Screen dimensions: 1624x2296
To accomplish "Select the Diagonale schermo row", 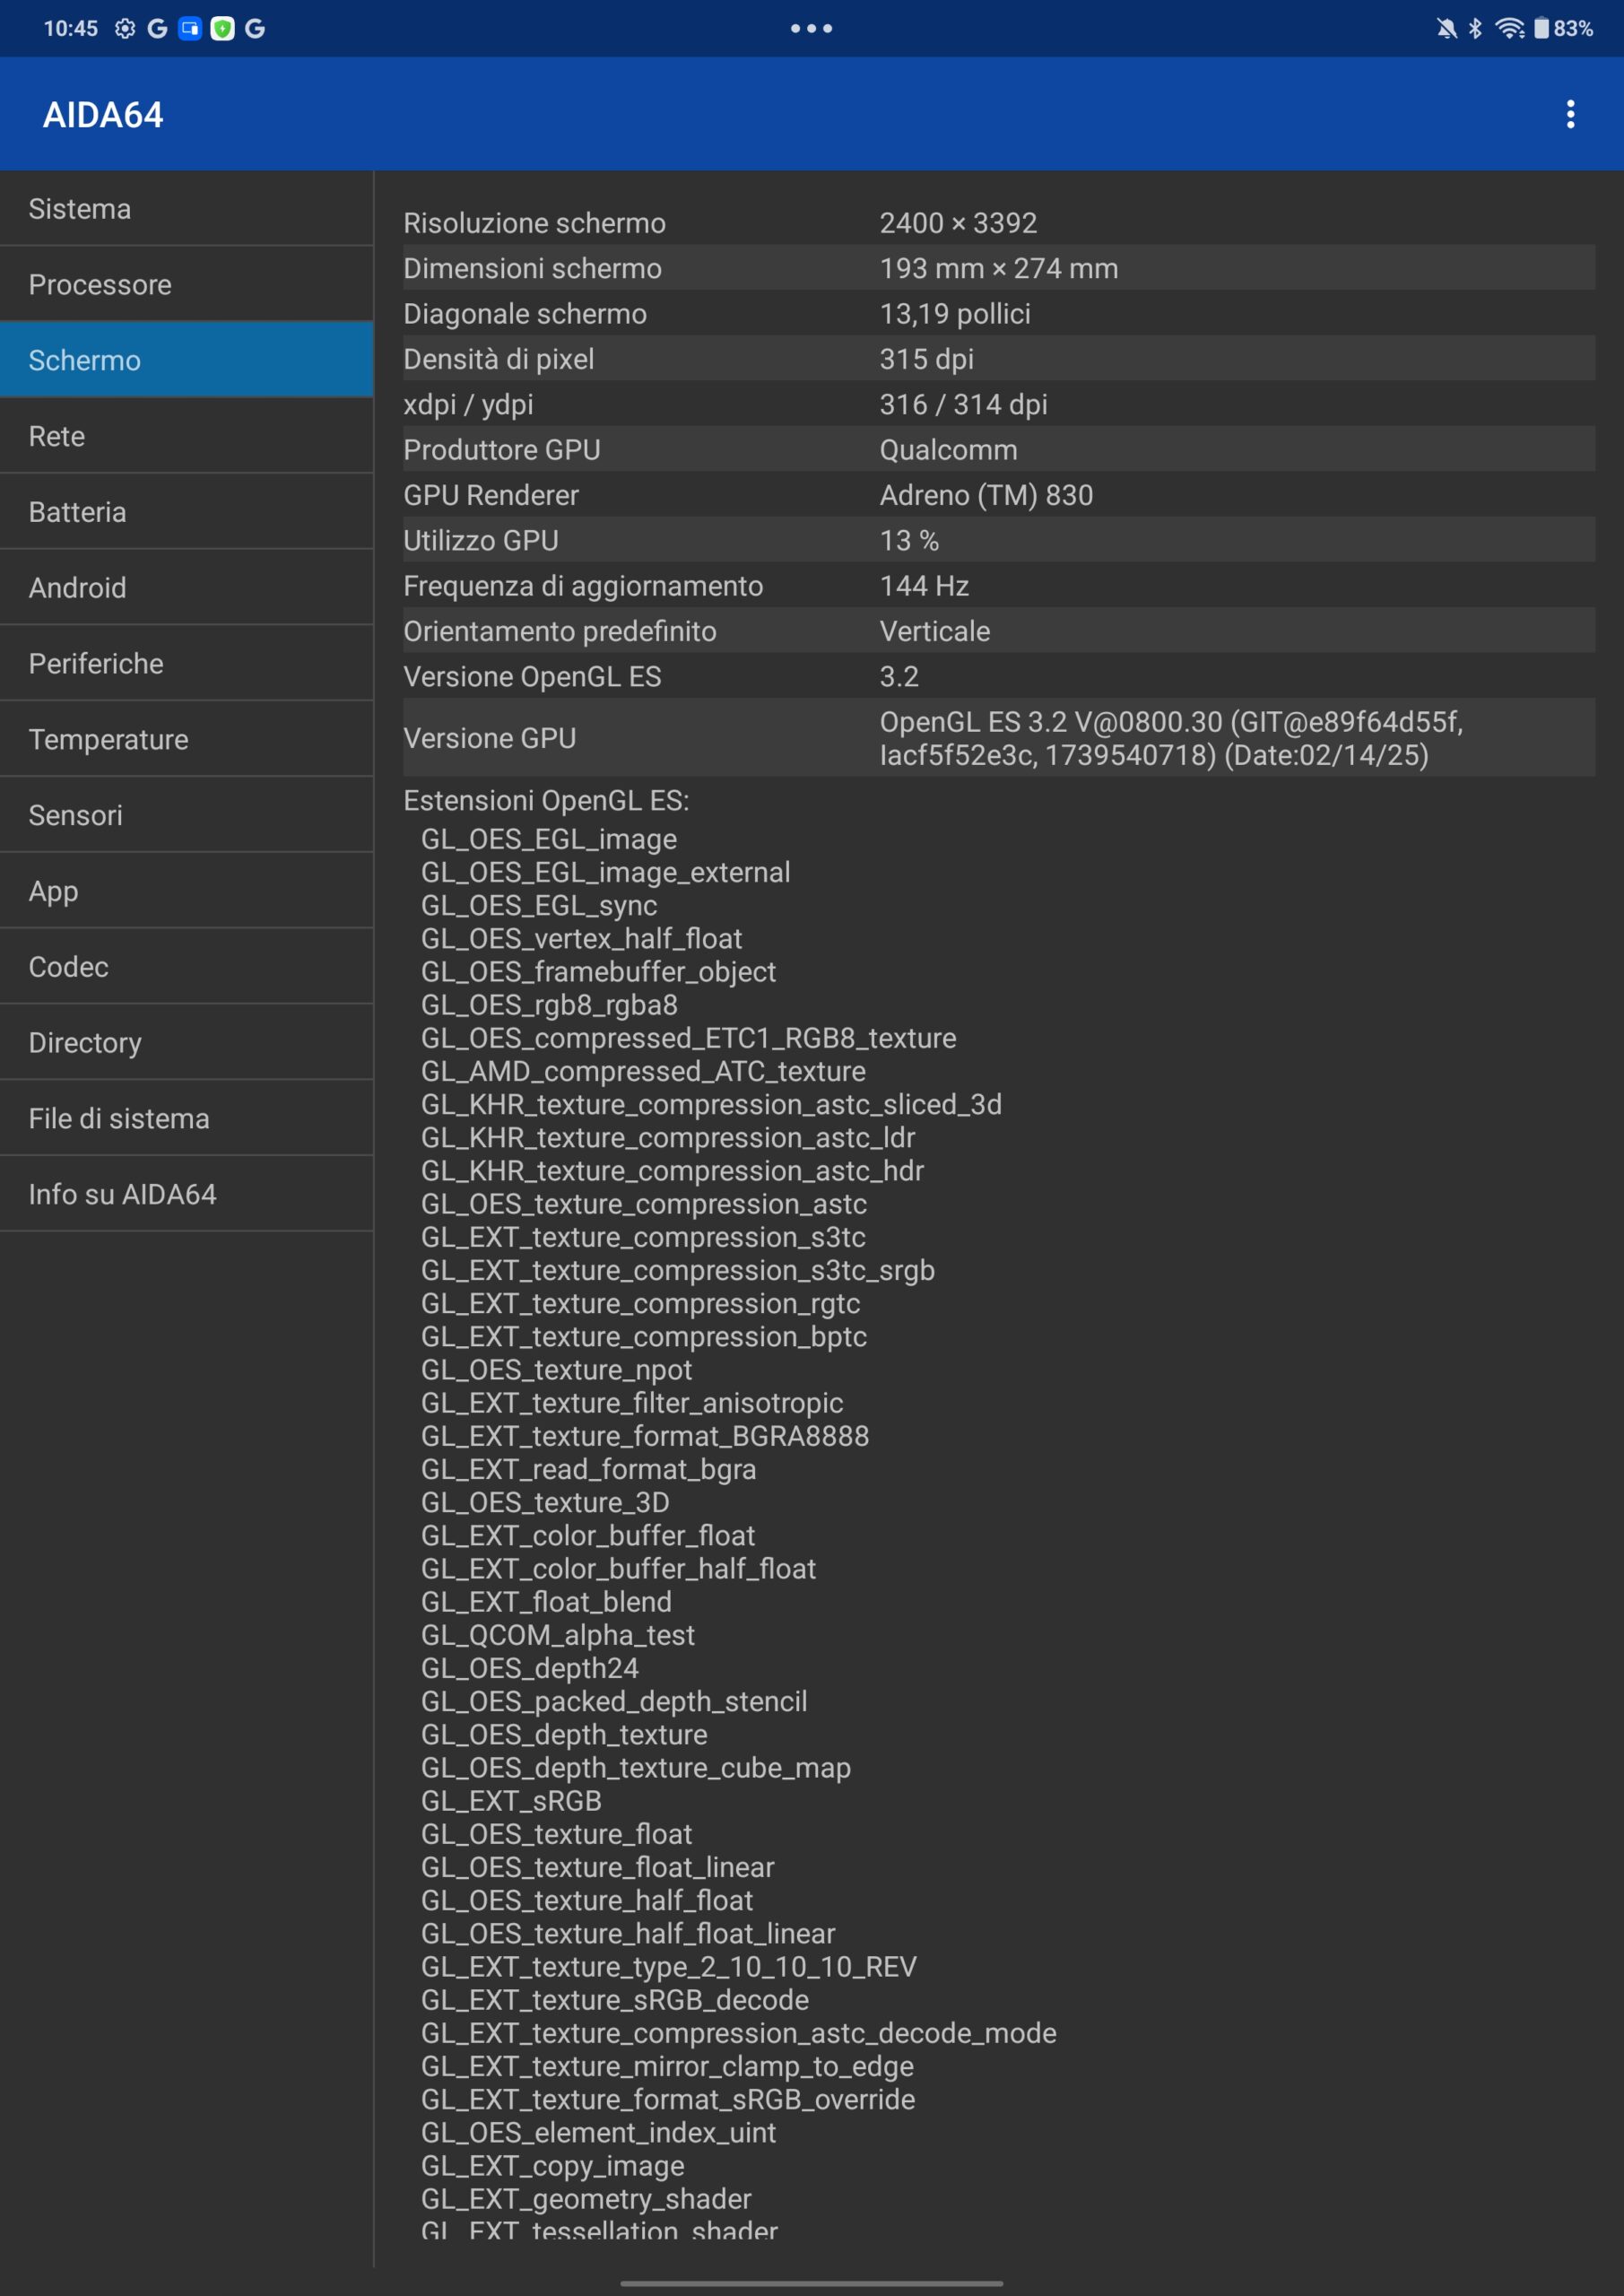I will point(999,314).
